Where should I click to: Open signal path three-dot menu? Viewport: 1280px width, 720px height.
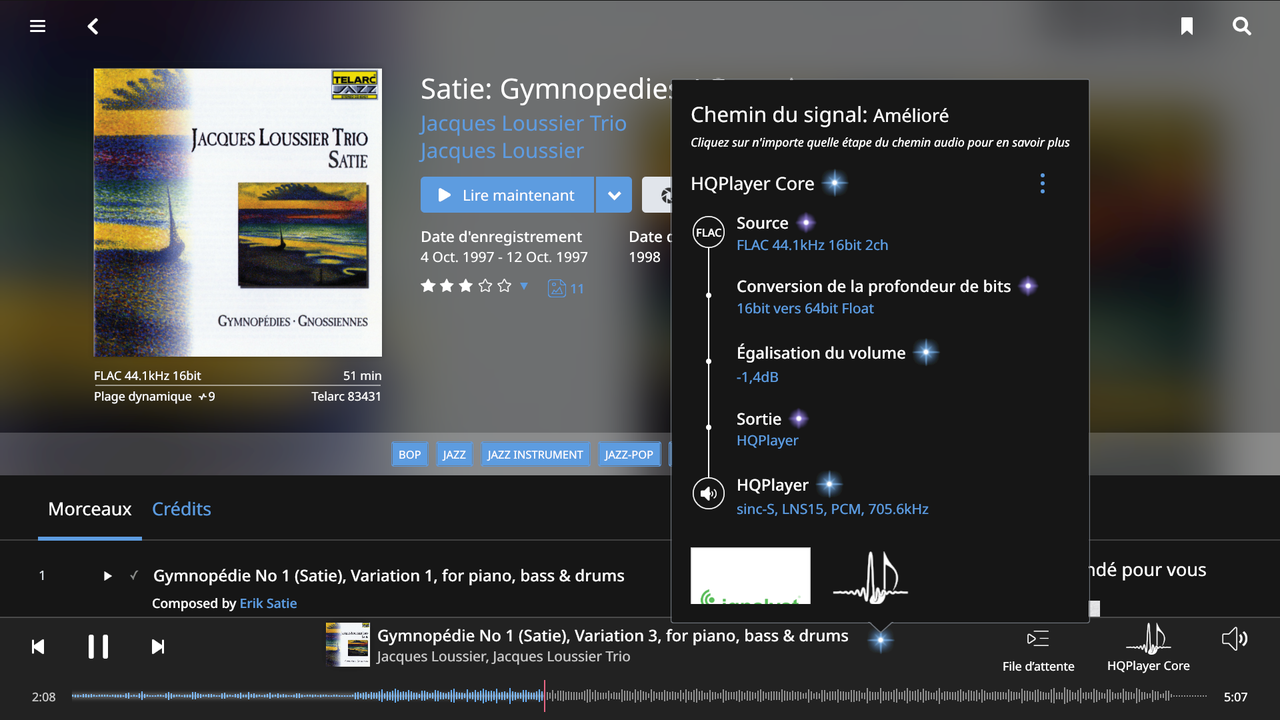pyautogui.click(x=1042, y=183)
